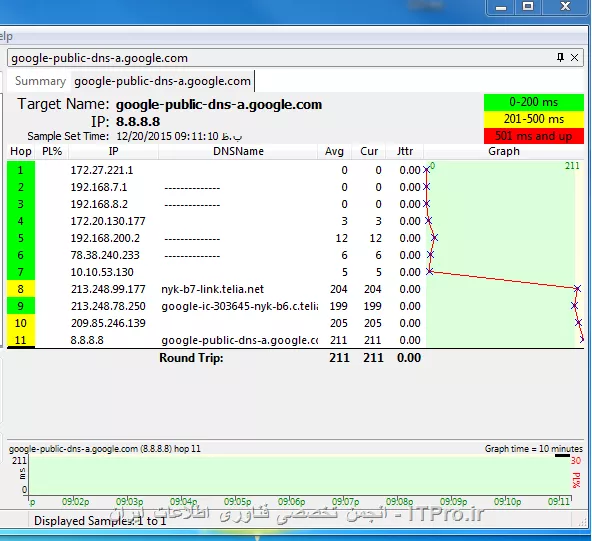Screen dimensions: 592x541
Task: Click the hop 5 graph point marker
Action: 435,237
